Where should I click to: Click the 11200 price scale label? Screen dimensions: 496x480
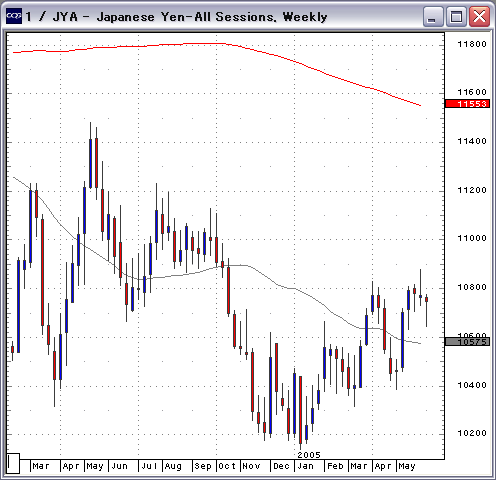(x=472, y=190)
